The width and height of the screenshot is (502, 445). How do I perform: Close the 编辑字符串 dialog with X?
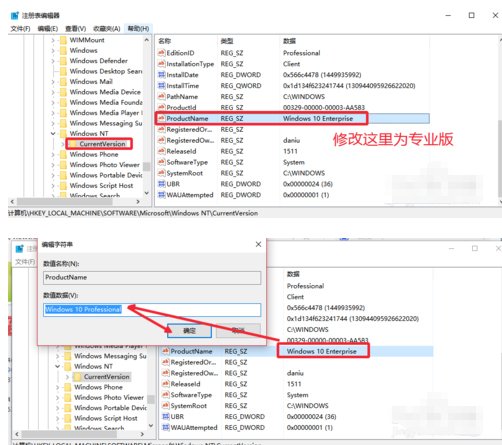coord(258,244)
